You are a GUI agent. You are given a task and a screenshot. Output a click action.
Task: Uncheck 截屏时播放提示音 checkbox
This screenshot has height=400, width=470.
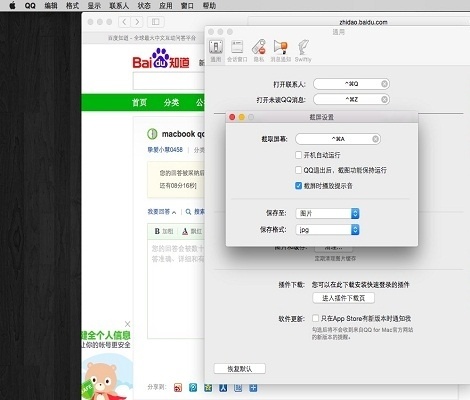(298, 186)
